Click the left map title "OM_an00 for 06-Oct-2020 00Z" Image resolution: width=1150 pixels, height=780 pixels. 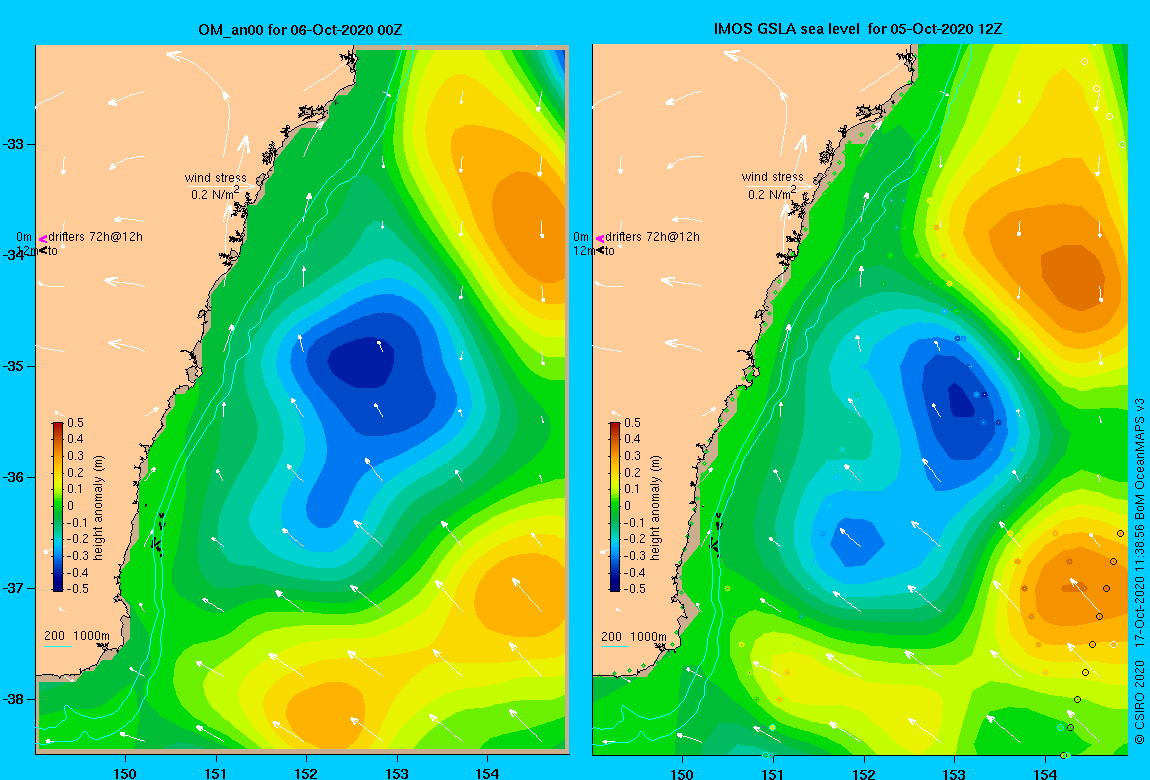(300, 30)
